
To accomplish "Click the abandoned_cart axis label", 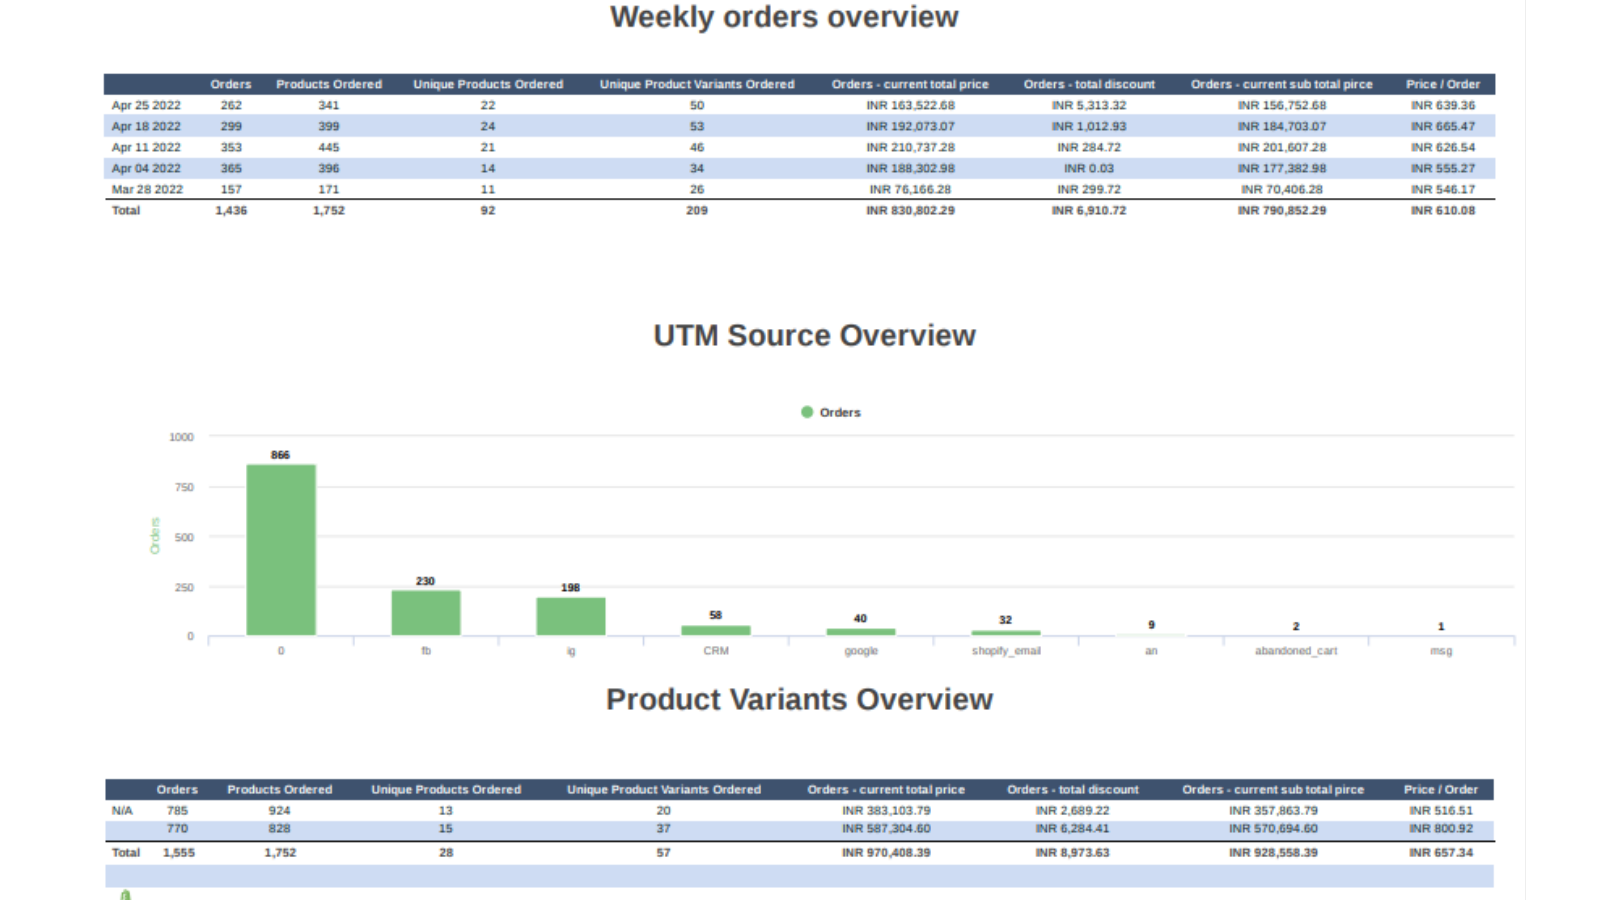I will coord(1296,651).
